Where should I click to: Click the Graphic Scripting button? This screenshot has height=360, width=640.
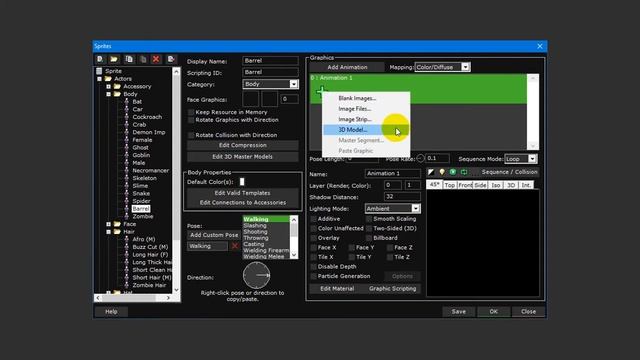[392, 289]
